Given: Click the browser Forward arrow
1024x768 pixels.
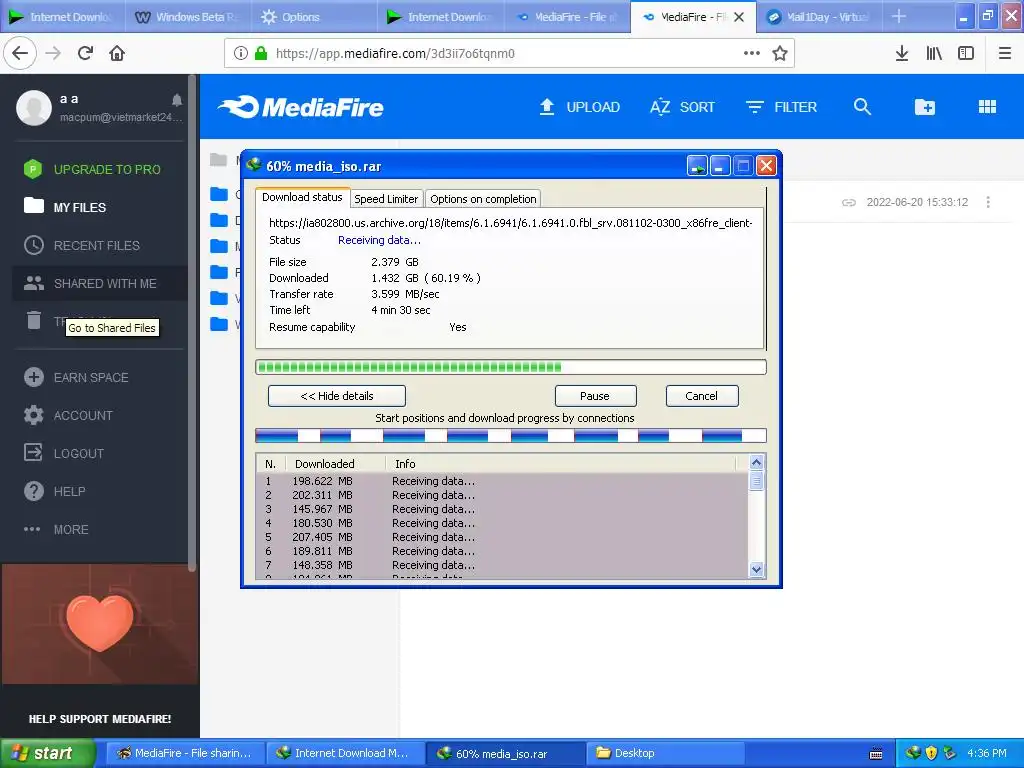Looking at the screenshot, I should coord(53,53).
